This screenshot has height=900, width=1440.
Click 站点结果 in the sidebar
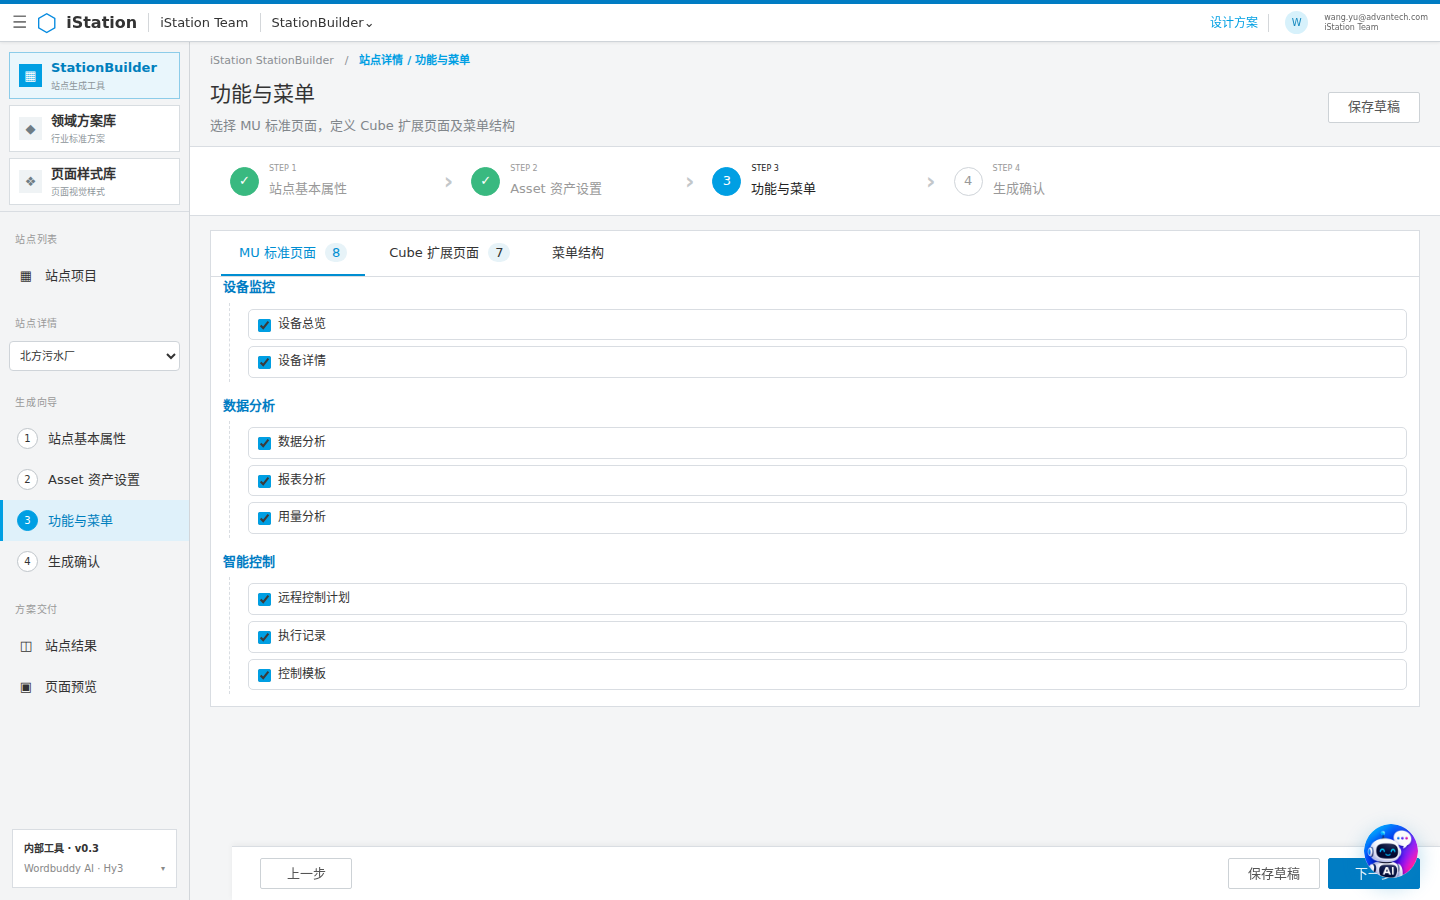[94, 646]
